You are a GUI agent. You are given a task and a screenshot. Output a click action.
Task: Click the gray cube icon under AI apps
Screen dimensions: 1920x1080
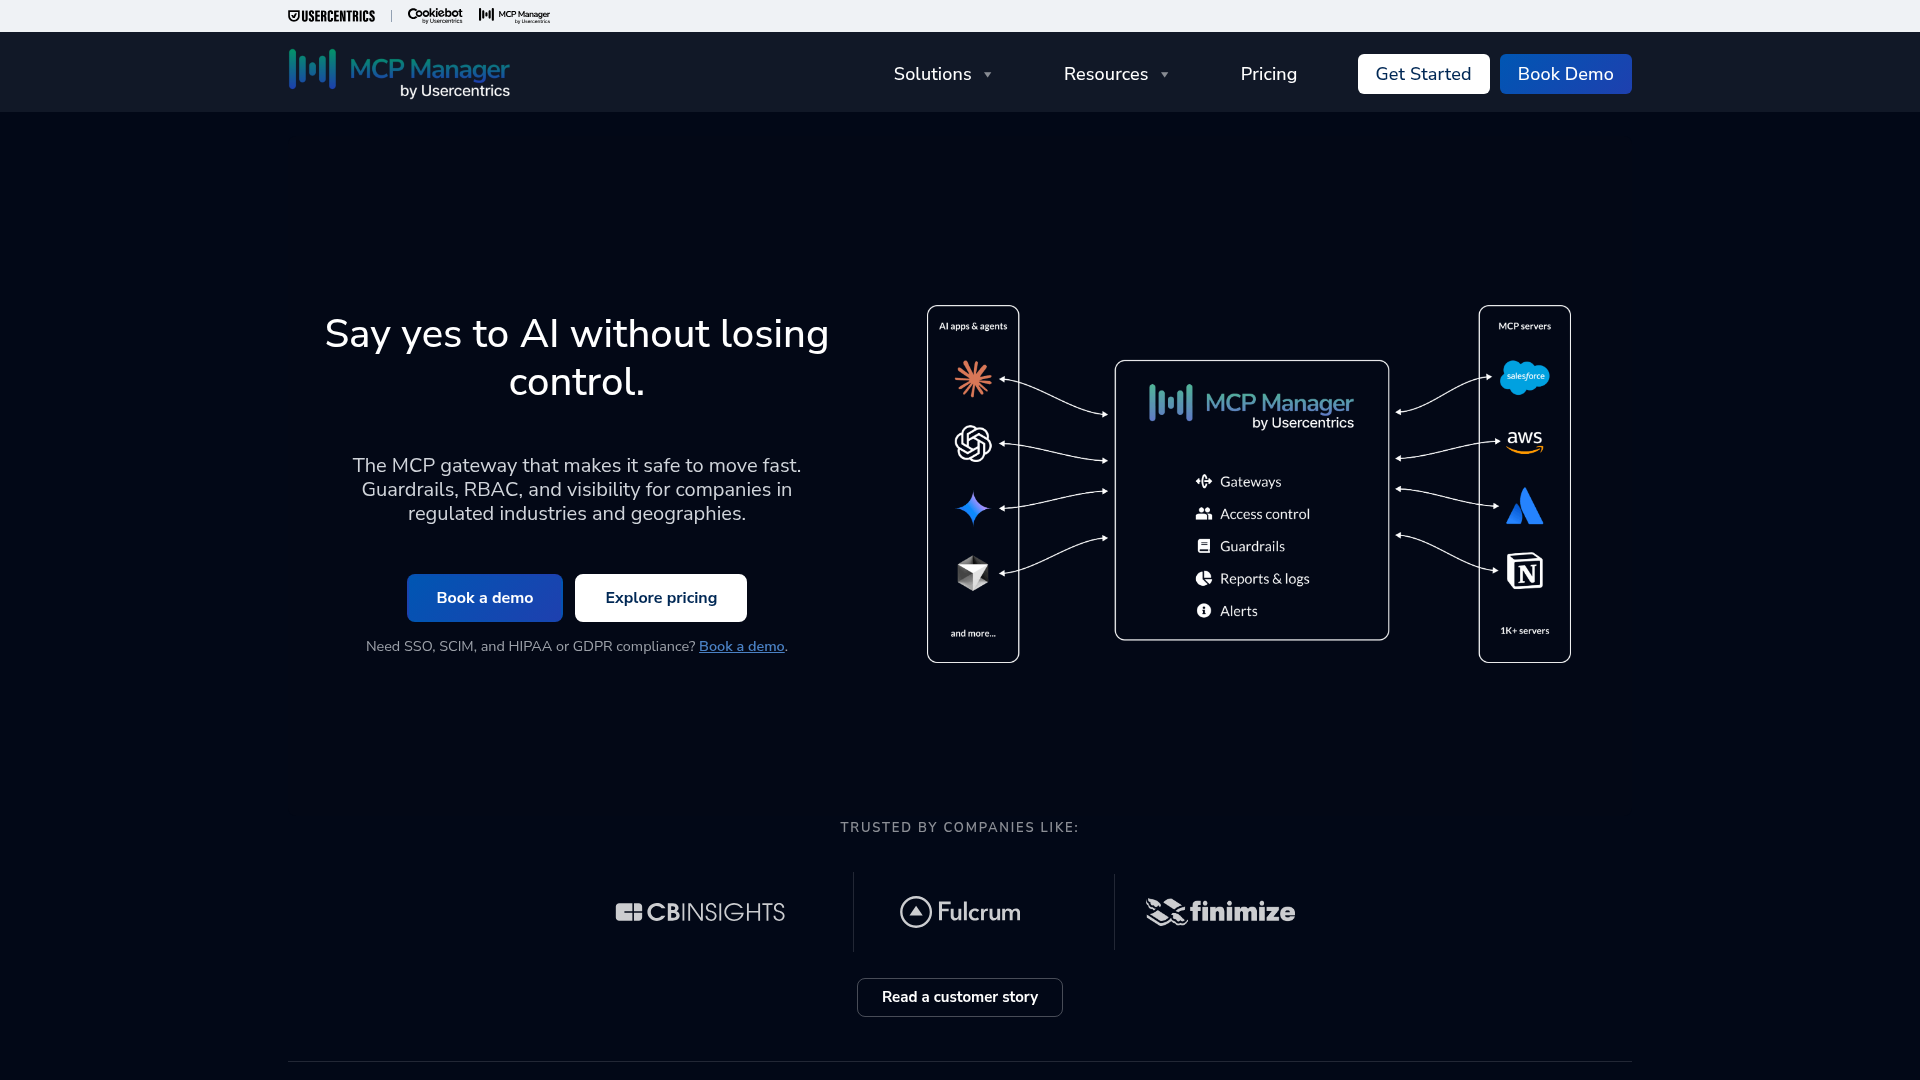click(973, 573)
